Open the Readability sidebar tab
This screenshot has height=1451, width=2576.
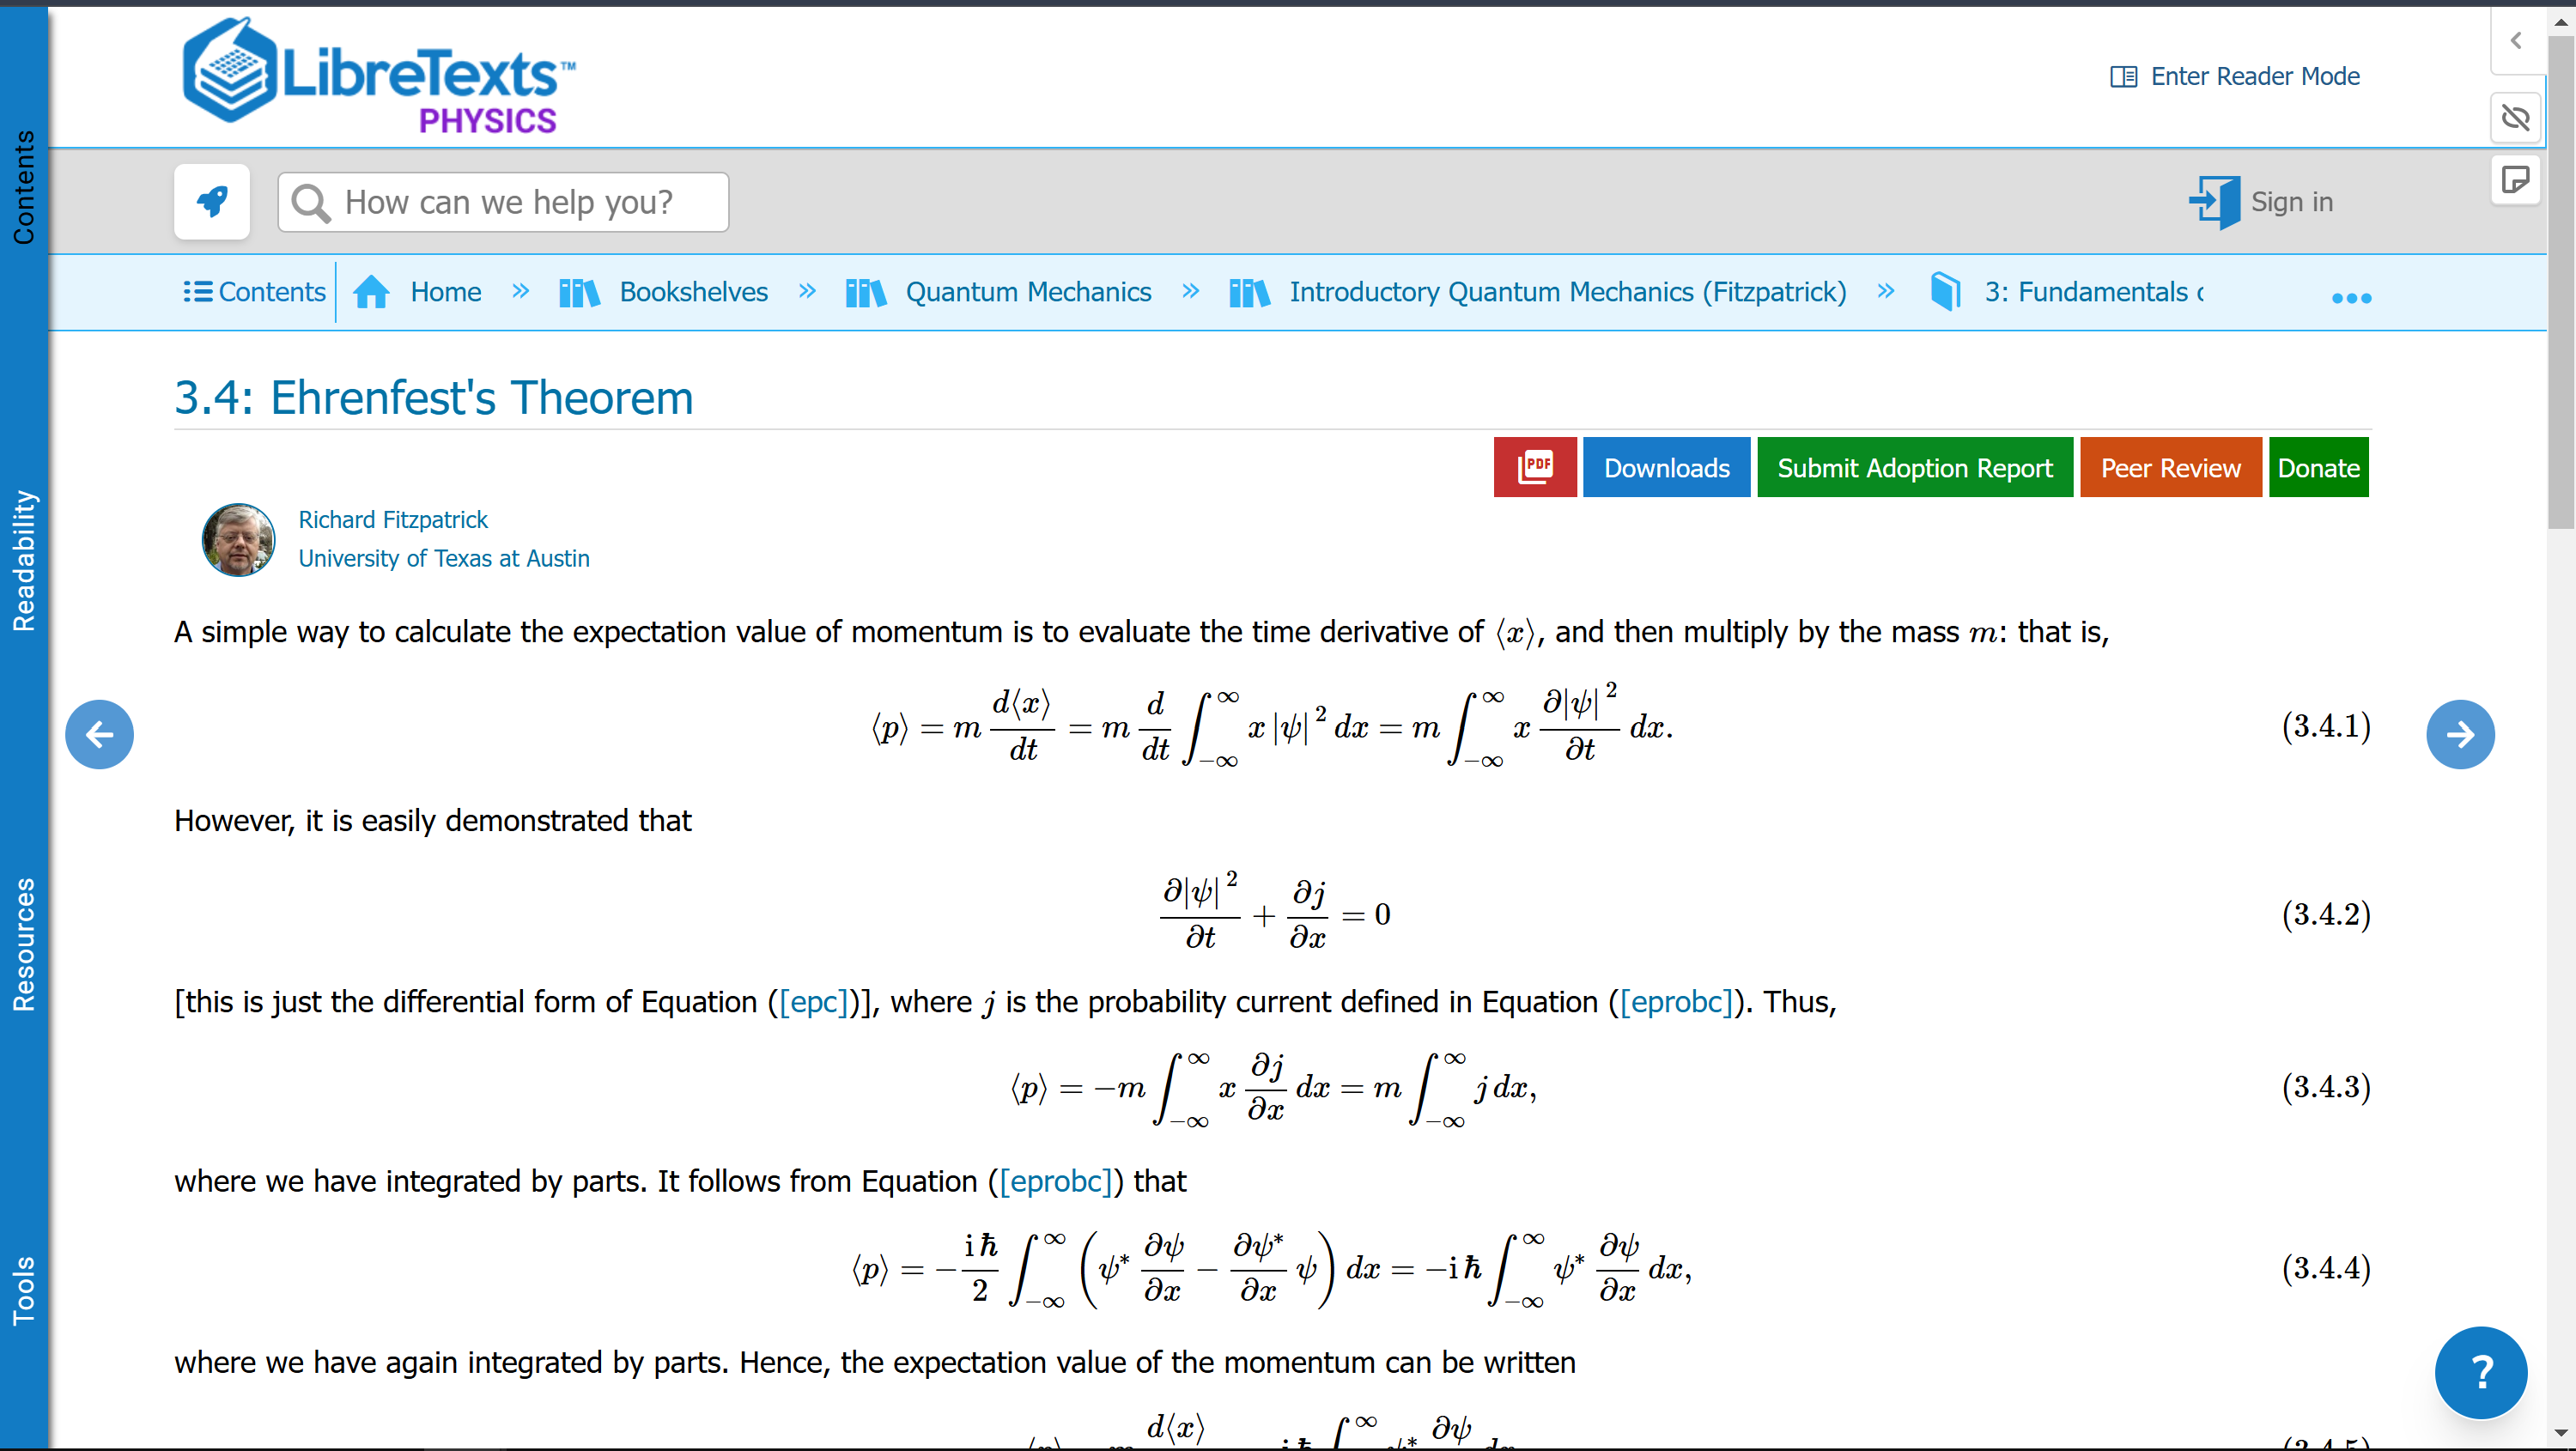(x=23, y=560)
